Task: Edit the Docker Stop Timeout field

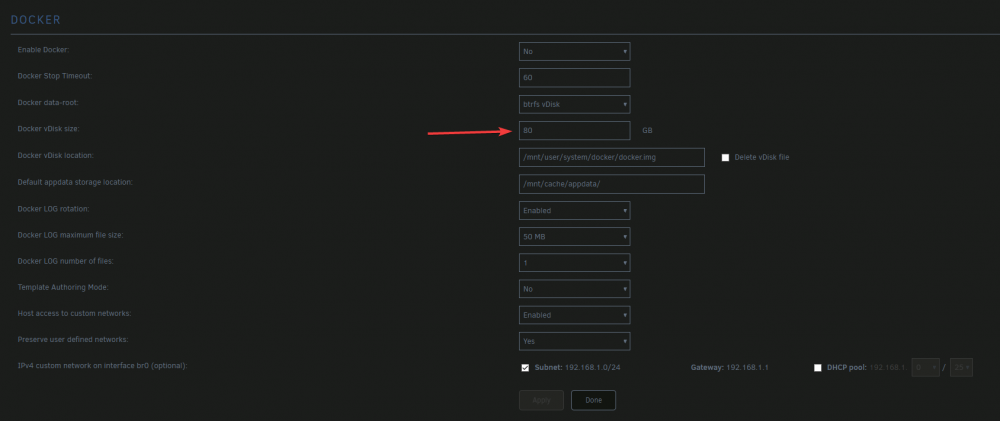Action: 574,77
